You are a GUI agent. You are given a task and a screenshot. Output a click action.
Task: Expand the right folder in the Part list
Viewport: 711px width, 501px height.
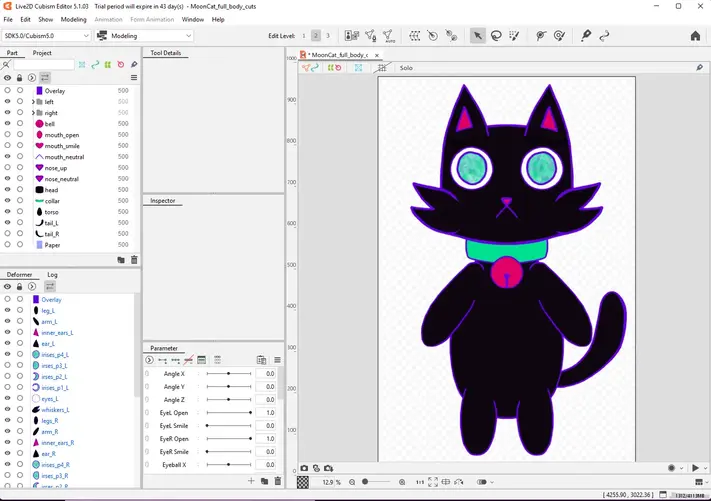tap(33, 112)
